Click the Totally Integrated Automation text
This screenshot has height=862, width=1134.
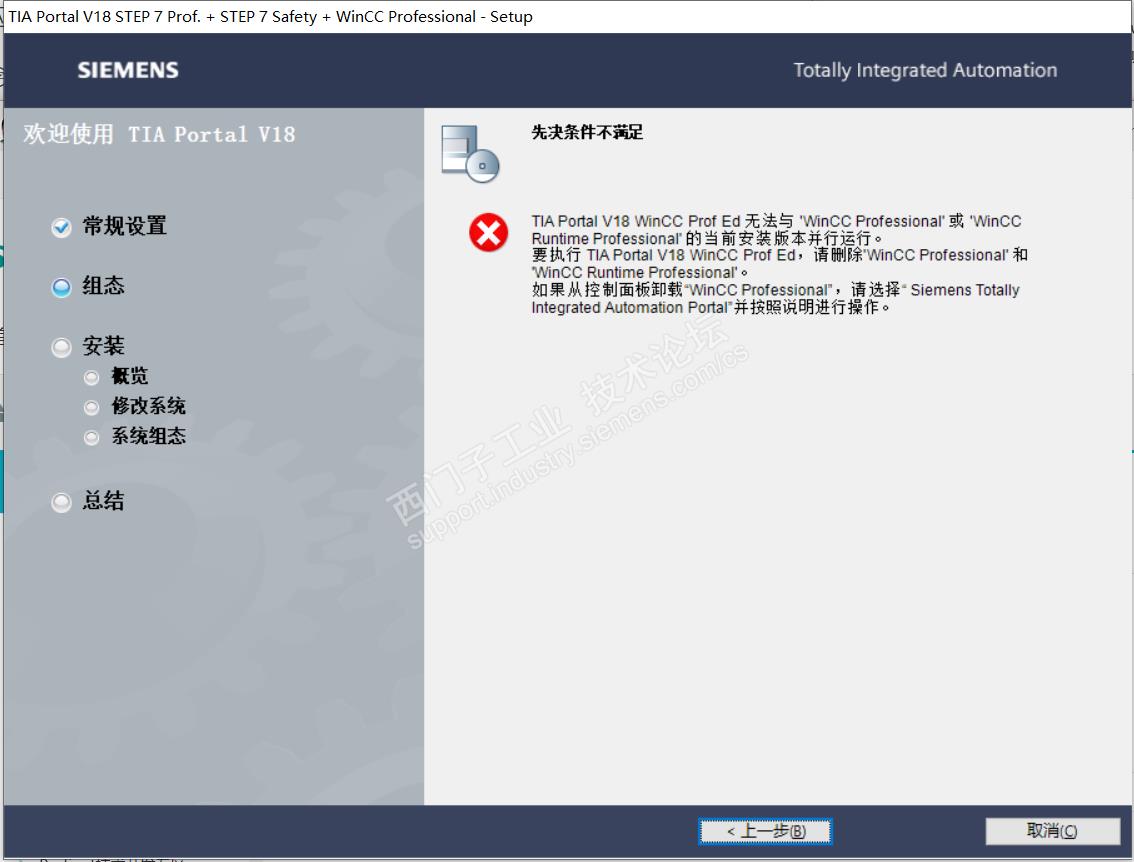point(925,70)
